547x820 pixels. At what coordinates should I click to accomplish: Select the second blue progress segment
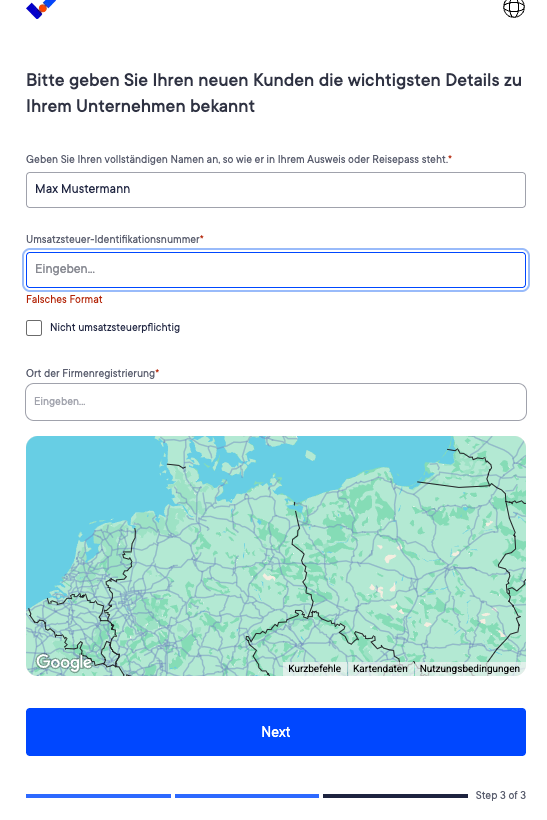point(247,795)
